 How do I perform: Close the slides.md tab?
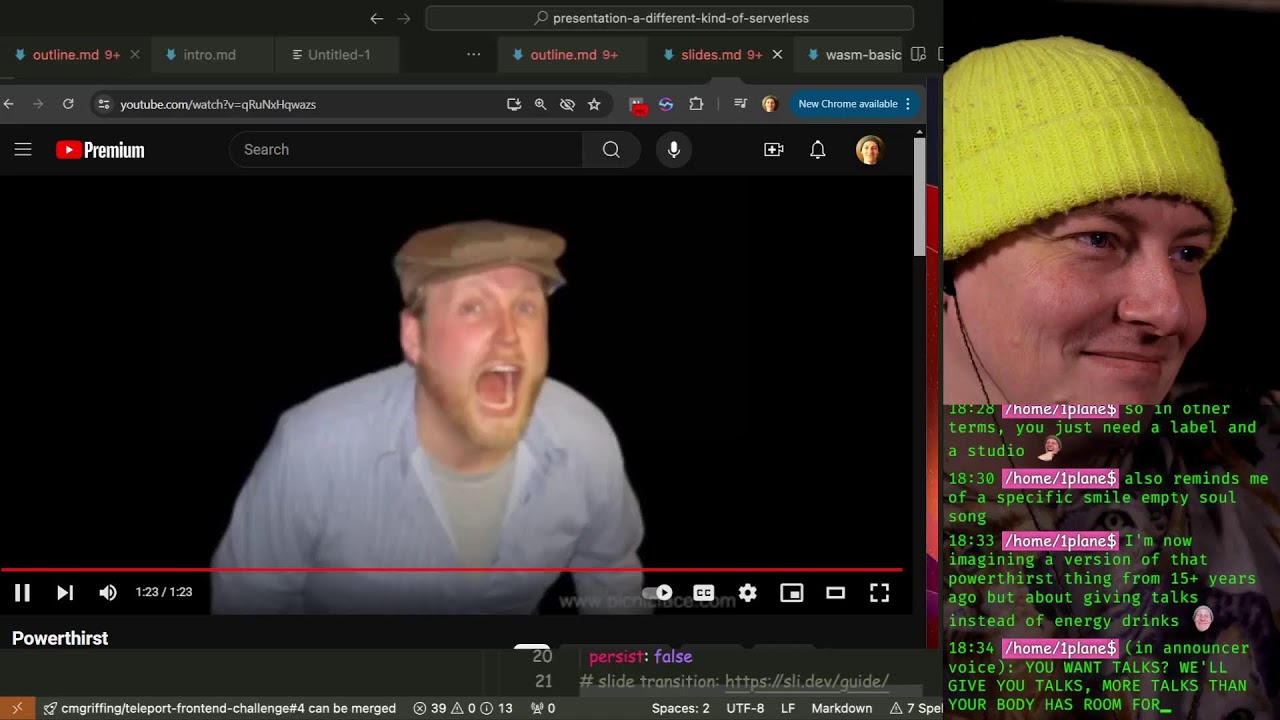(x=777, y=55)
